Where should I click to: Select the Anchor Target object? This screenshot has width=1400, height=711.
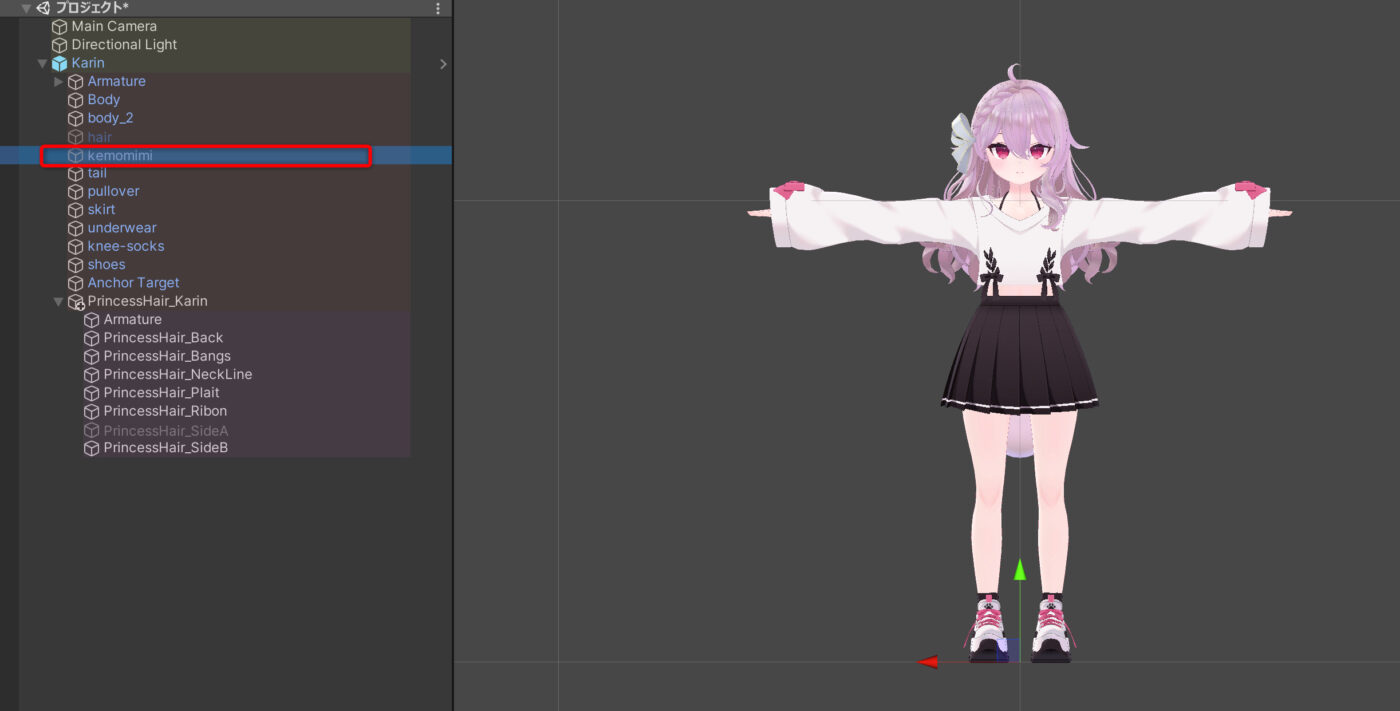pyautogui.click(x=134, y=283)
